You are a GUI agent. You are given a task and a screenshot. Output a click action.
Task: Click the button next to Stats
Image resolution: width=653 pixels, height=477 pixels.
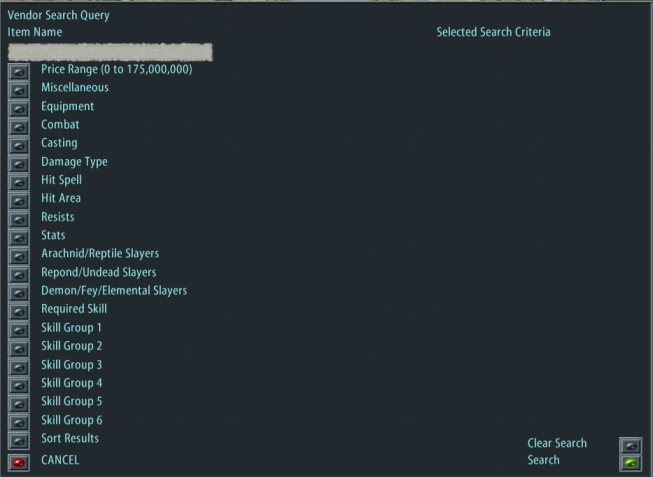tap(19, 237)
